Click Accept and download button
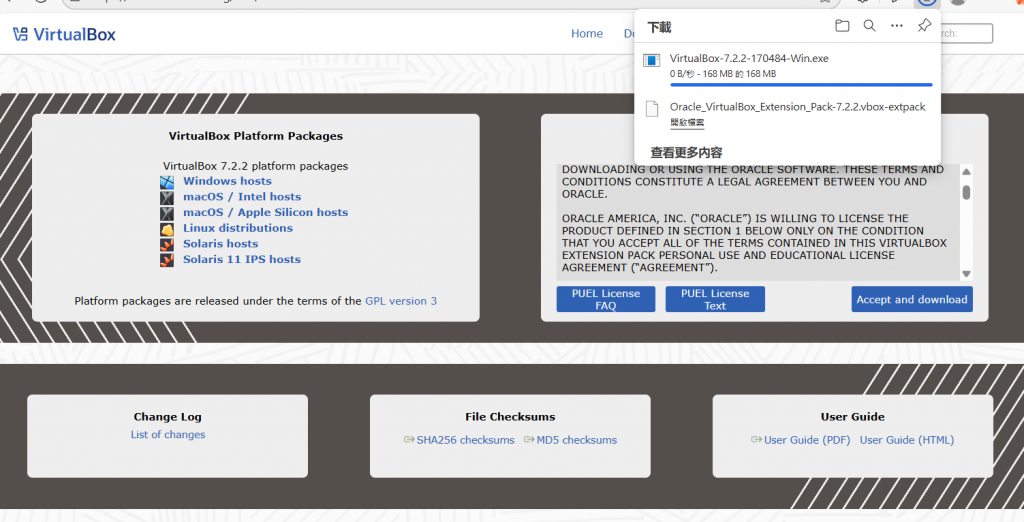The width and height of the screenshot is (1024, 522). (912, 299)
